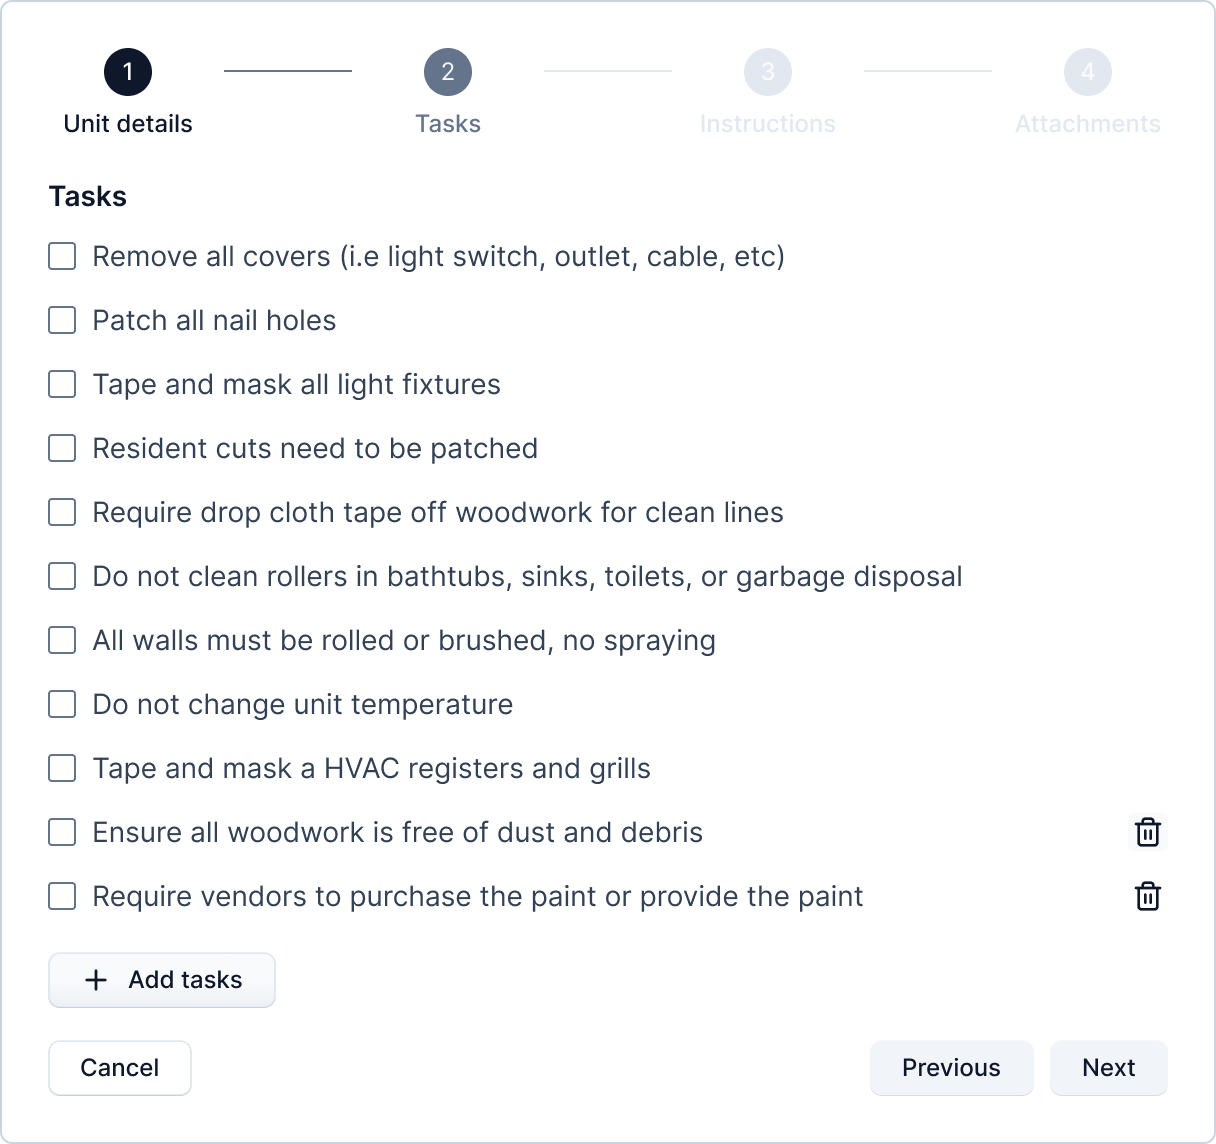Check 'Do not change unit temperature'
This screenshot has height=1144, width=1216.
click(x=62, y=704)
